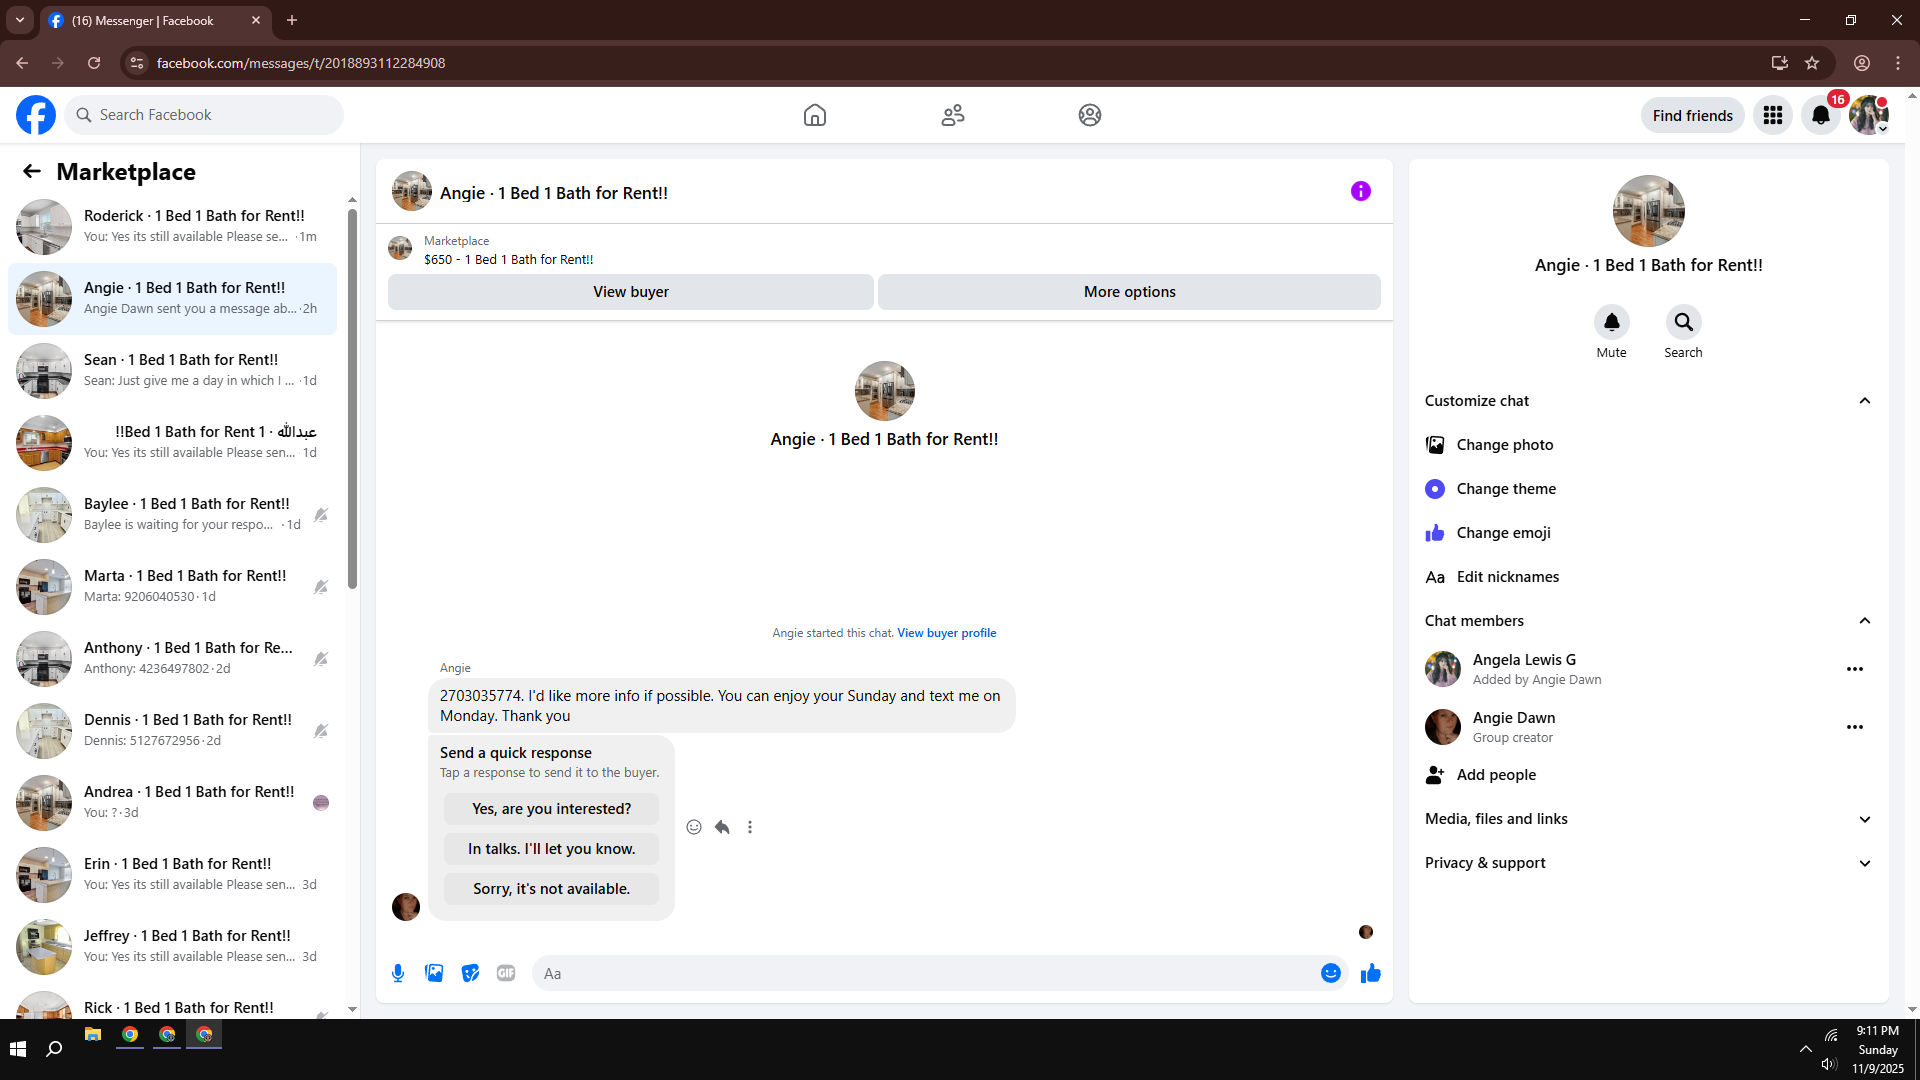Open the Facebook menu grid icon
Screen dimensions: 1920x1080
click(1773, 115)
